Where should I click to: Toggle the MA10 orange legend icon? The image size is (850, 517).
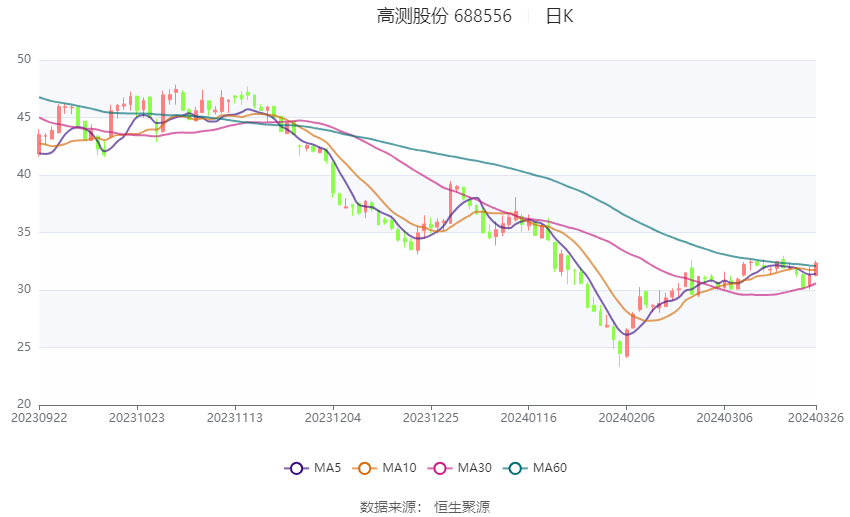(x=365, y=468)
